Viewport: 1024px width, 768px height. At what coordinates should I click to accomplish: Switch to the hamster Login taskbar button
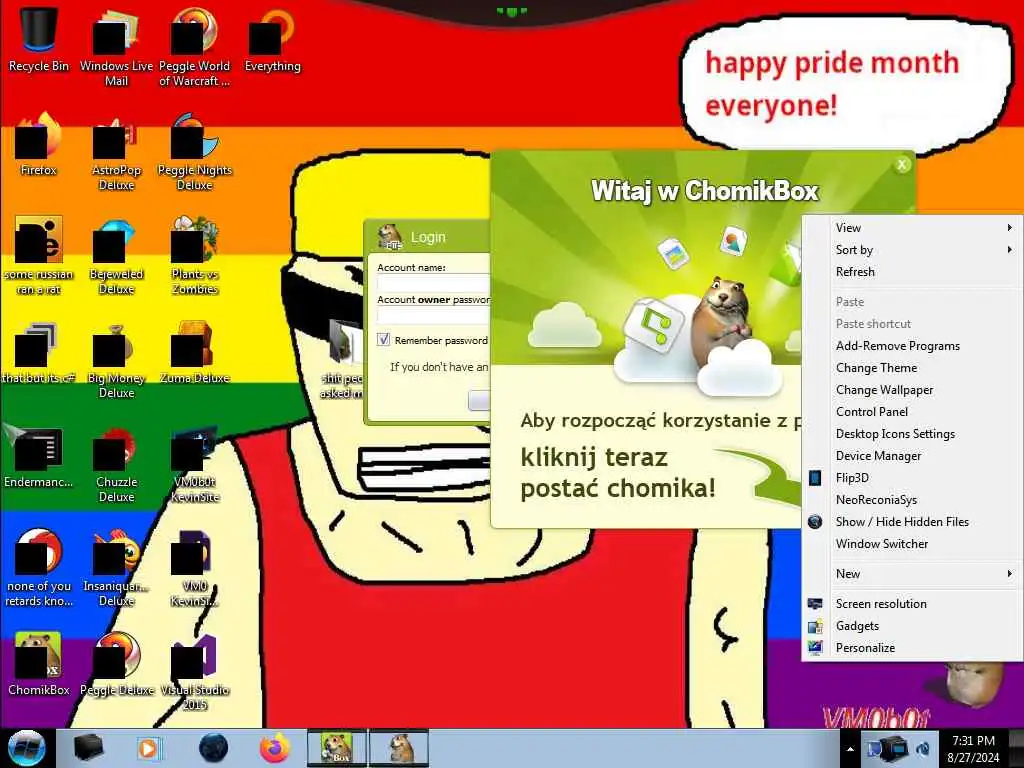pos(400,748)
